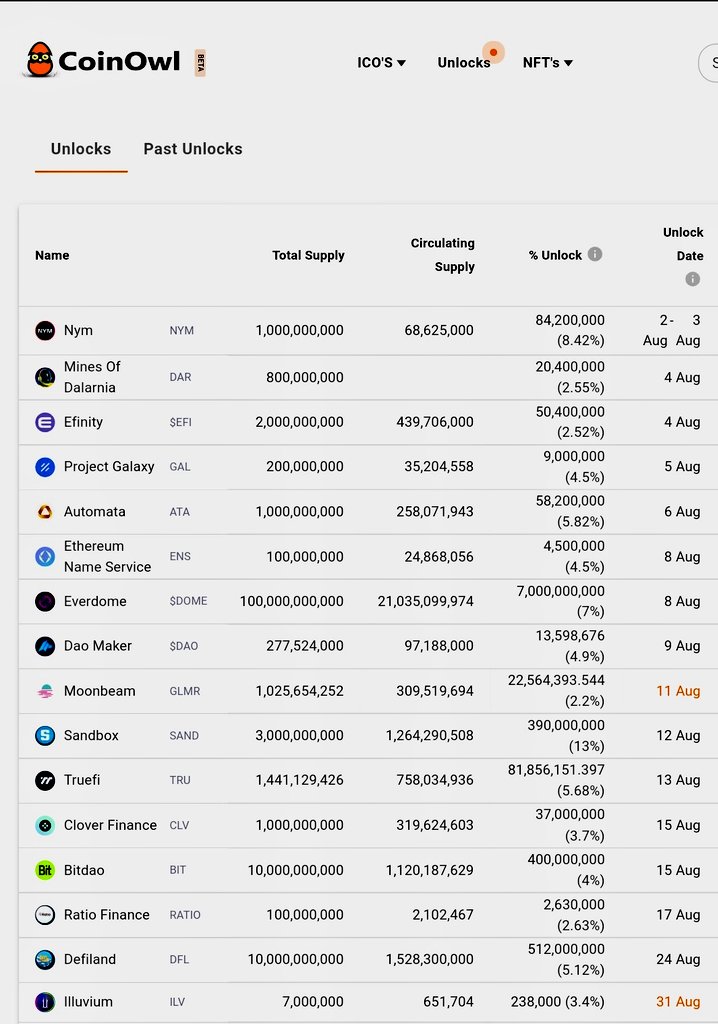
Task: Sort by the Total Supply column header
Action: click(308, 255)
